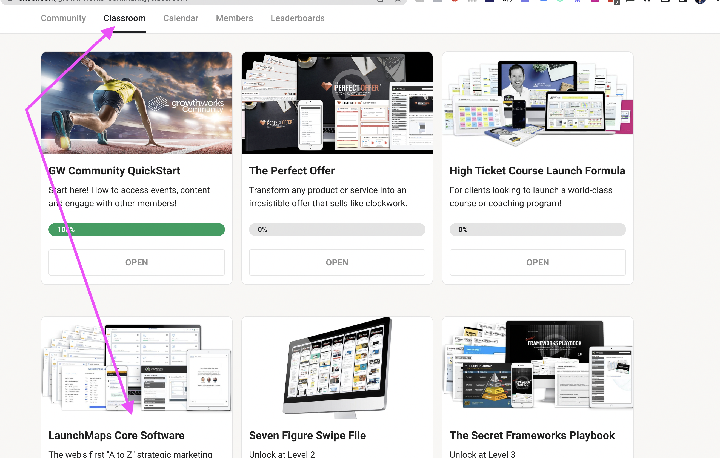Click High Ticket Course Launch Formula title

[x=537, y=170]
